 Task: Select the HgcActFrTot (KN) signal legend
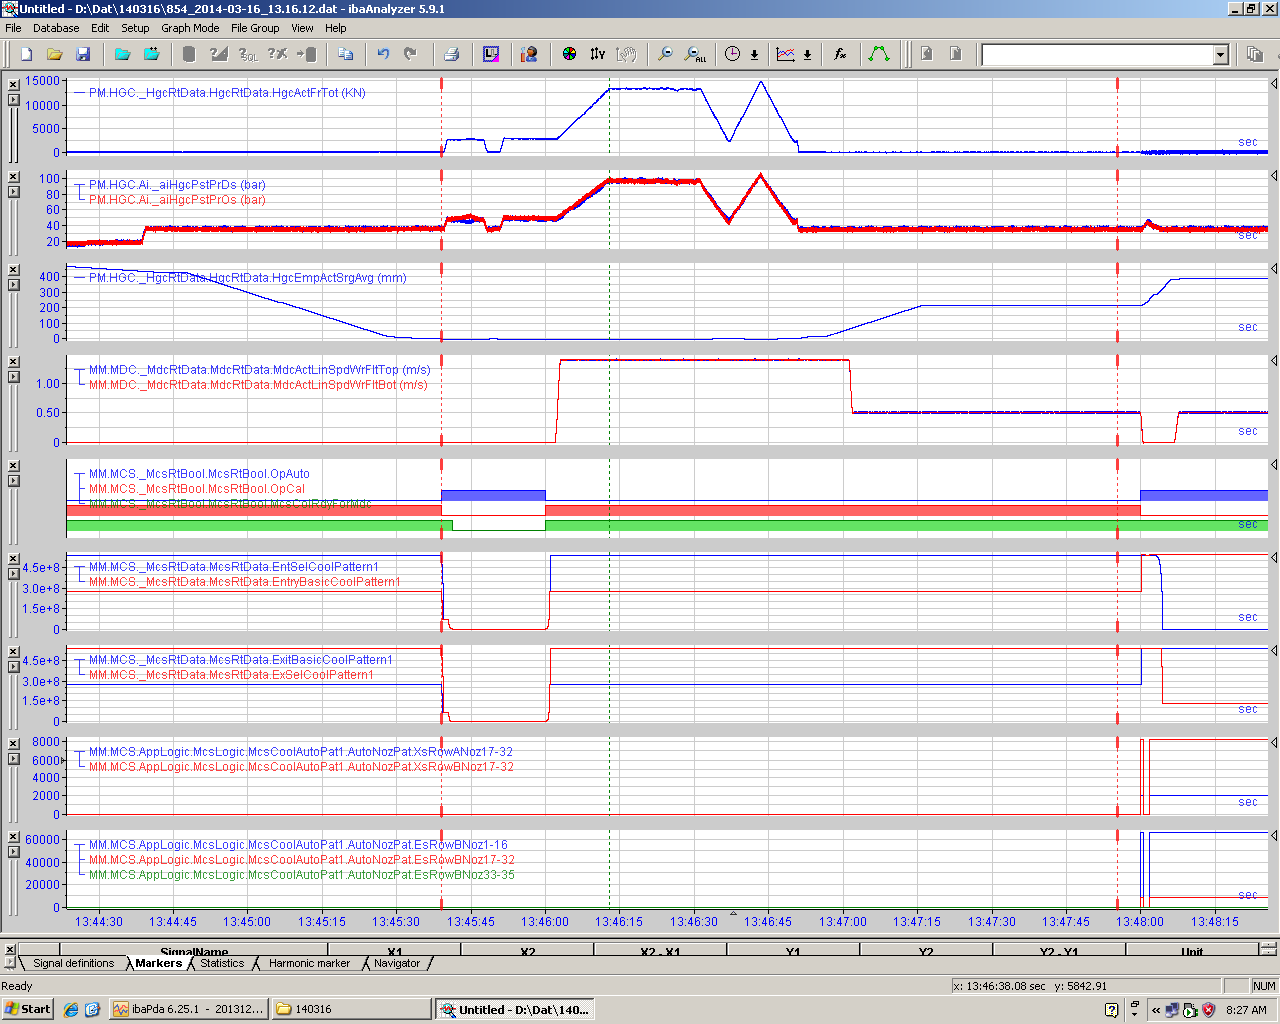(x=227, y=93)
